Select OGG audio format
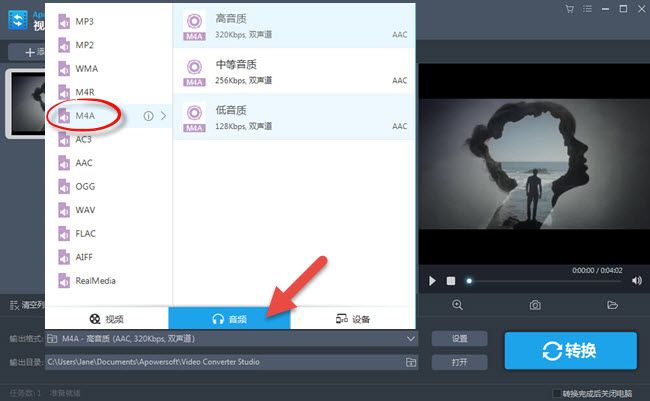The image size is (650, 401). [109, 187]
